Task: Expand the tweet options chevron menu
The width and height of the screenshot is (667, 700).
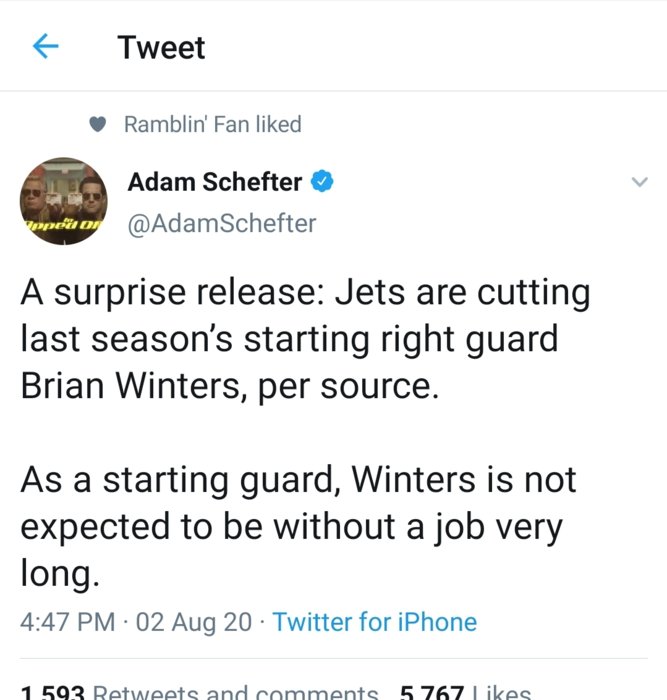Action: [639, 182]
